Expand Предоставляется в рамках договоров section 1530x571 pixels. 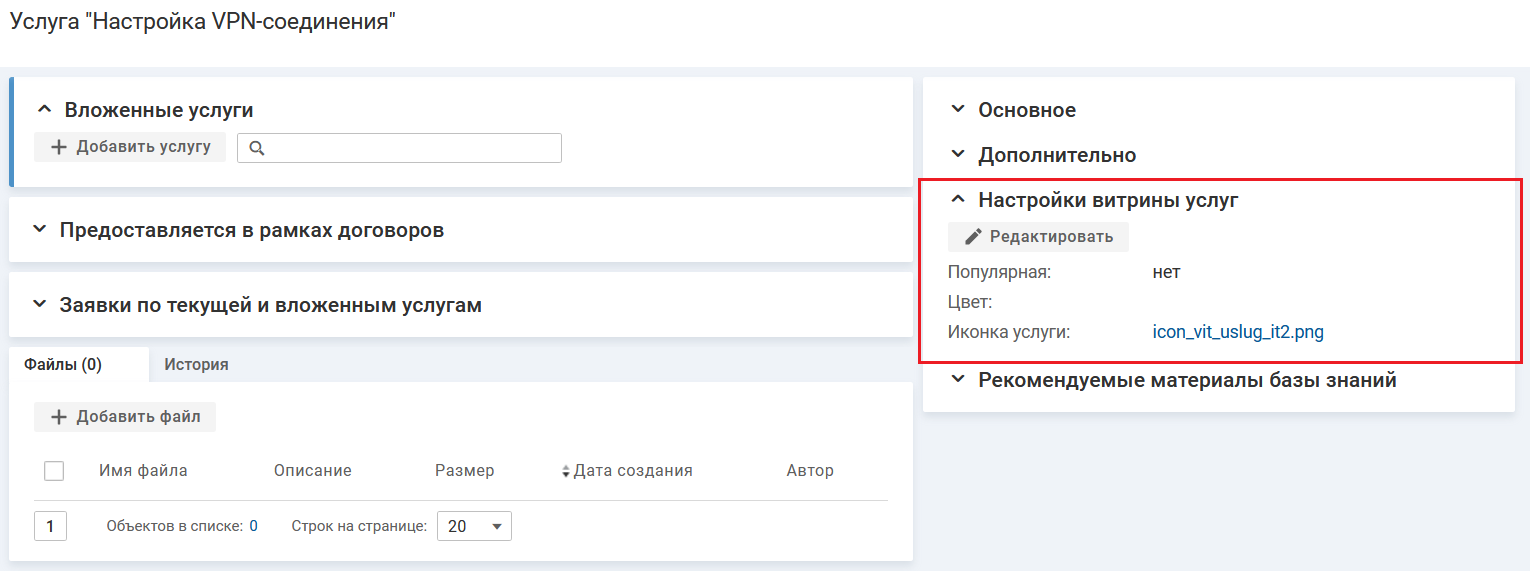(39, 230)
